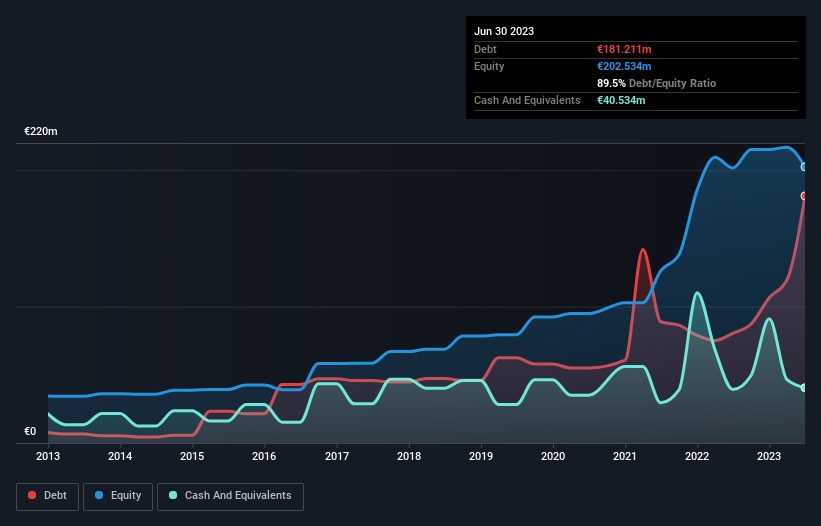821x526 pixels.
Task: Toggle the Equity series legend button
Action: (118, 496)
